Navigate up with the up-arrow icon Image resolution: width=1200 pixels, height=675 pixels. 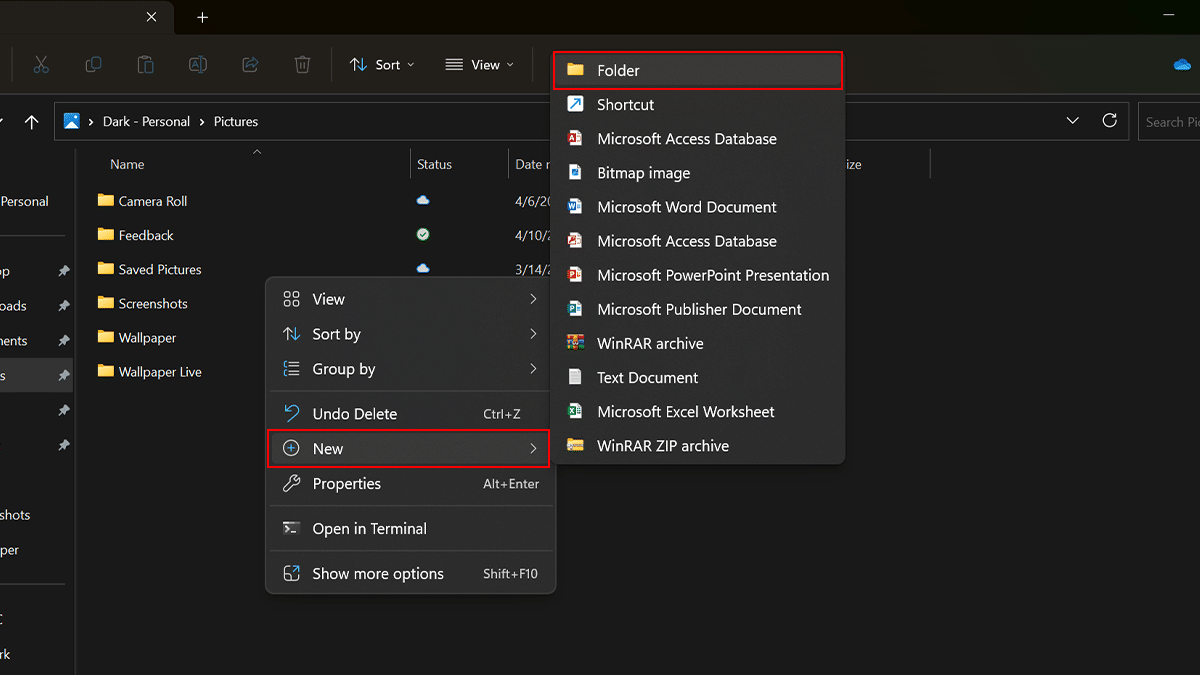click(31, 121)
